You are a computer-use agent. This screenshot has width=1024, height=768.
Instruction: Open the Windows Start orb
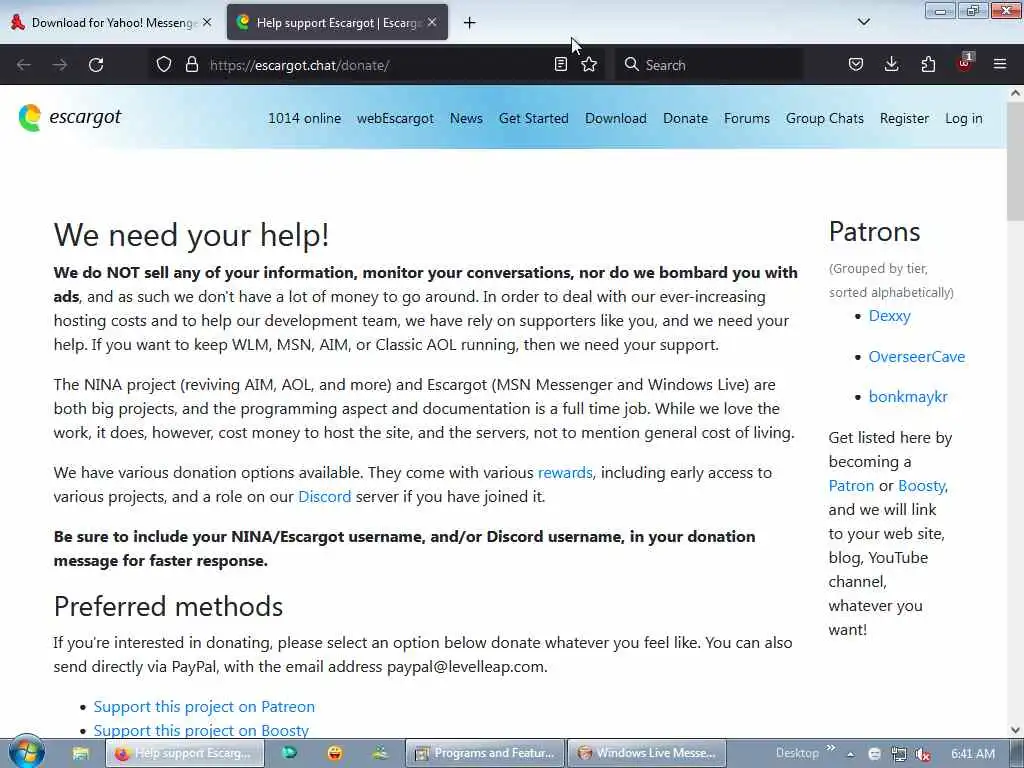pyautogui.click(x=26, y=752)
